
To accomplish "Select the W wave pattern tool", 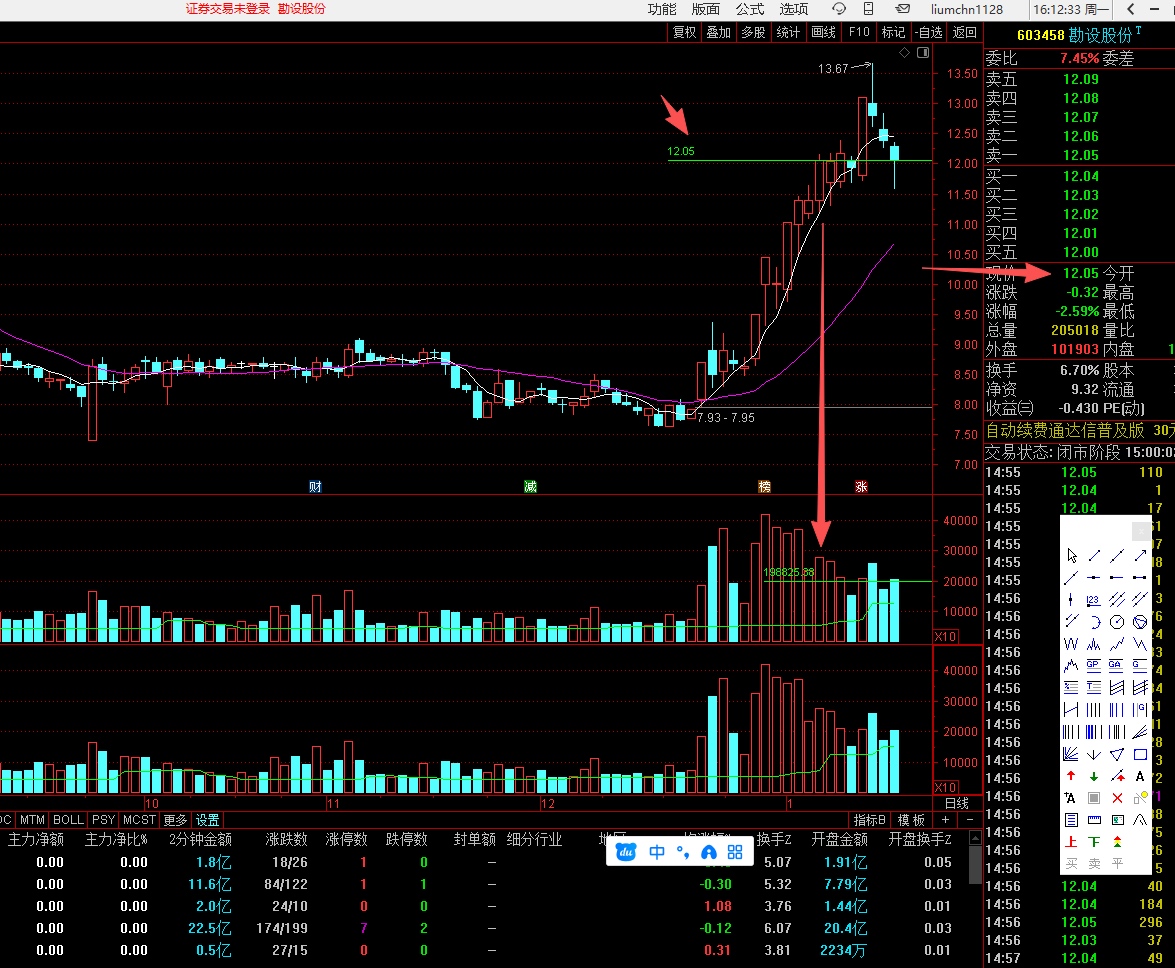I will pos(1071,644).
